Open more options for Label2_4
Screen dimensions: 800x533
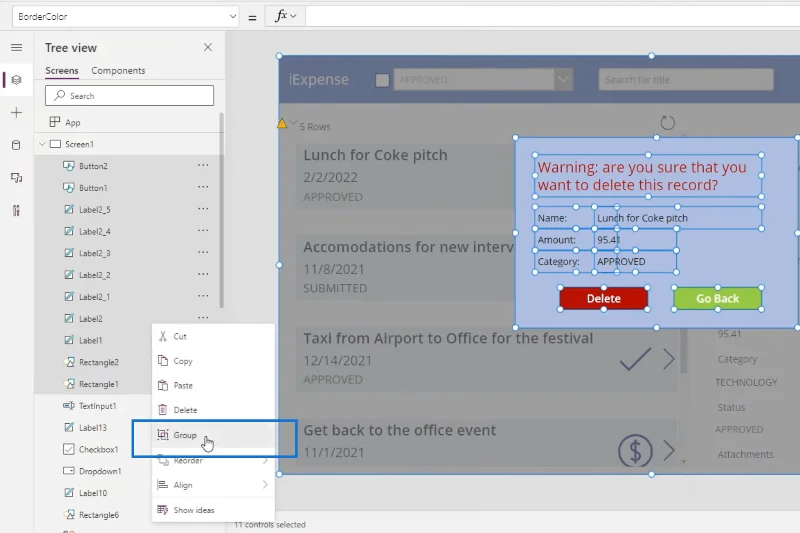click(203, 231)
